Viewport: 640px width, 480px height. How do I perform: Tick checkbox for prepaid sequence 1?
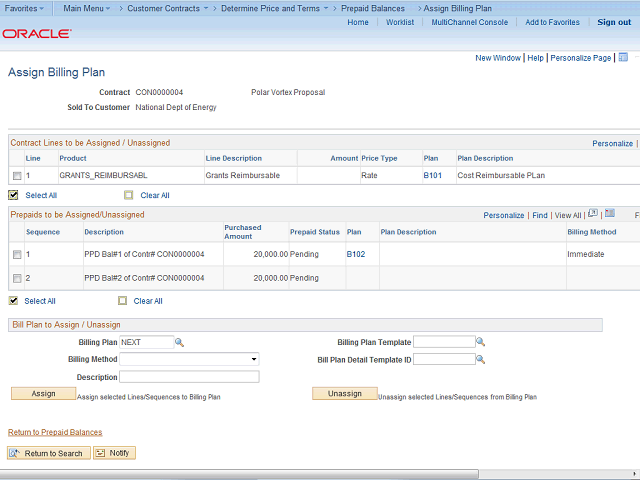16,255
